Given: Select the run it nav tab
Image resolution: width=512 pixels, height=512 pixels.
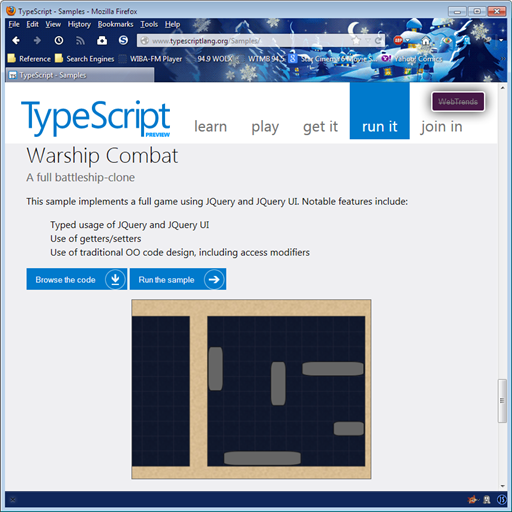Looking at the screenshot, I should point(380,111).
